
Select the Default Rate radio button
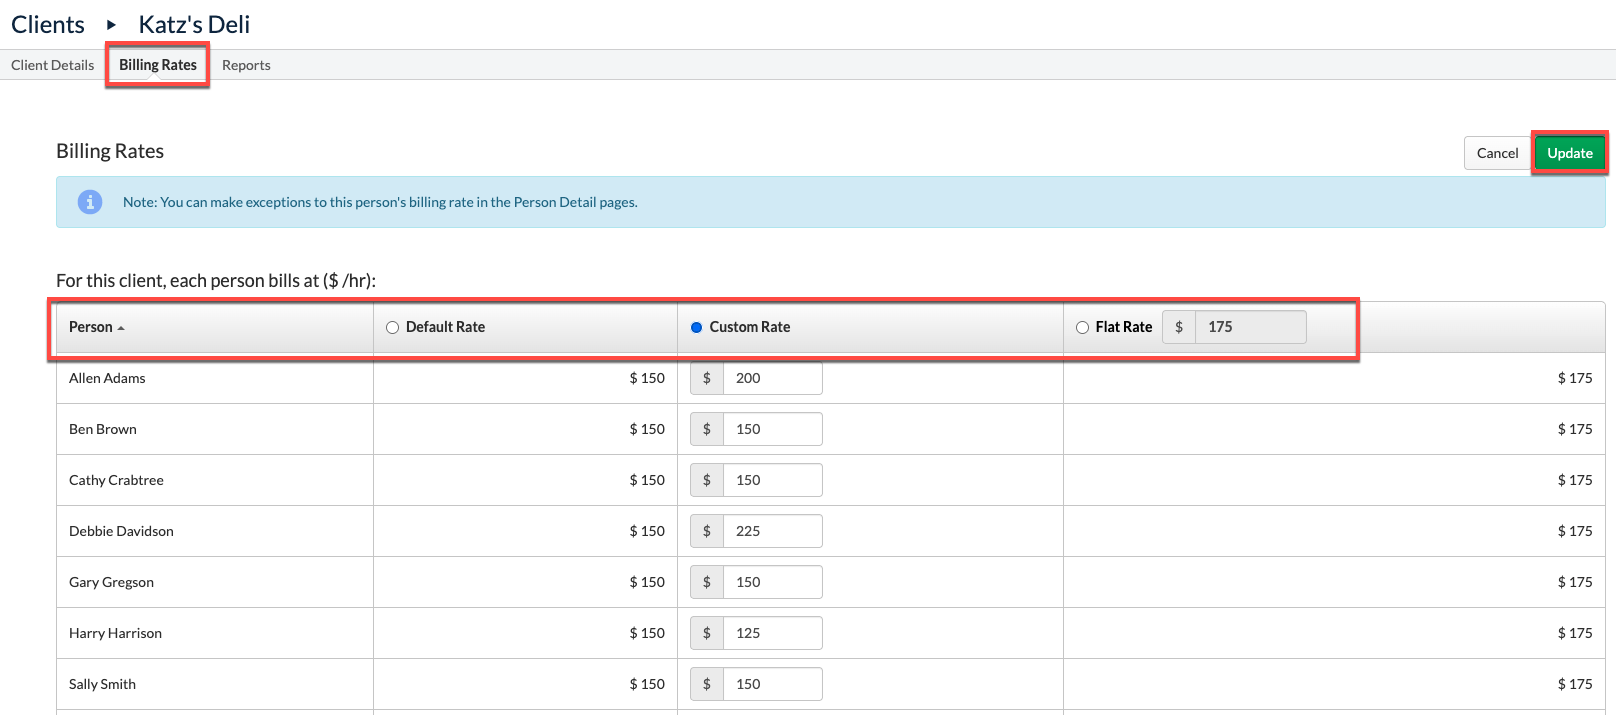[392, 327]
